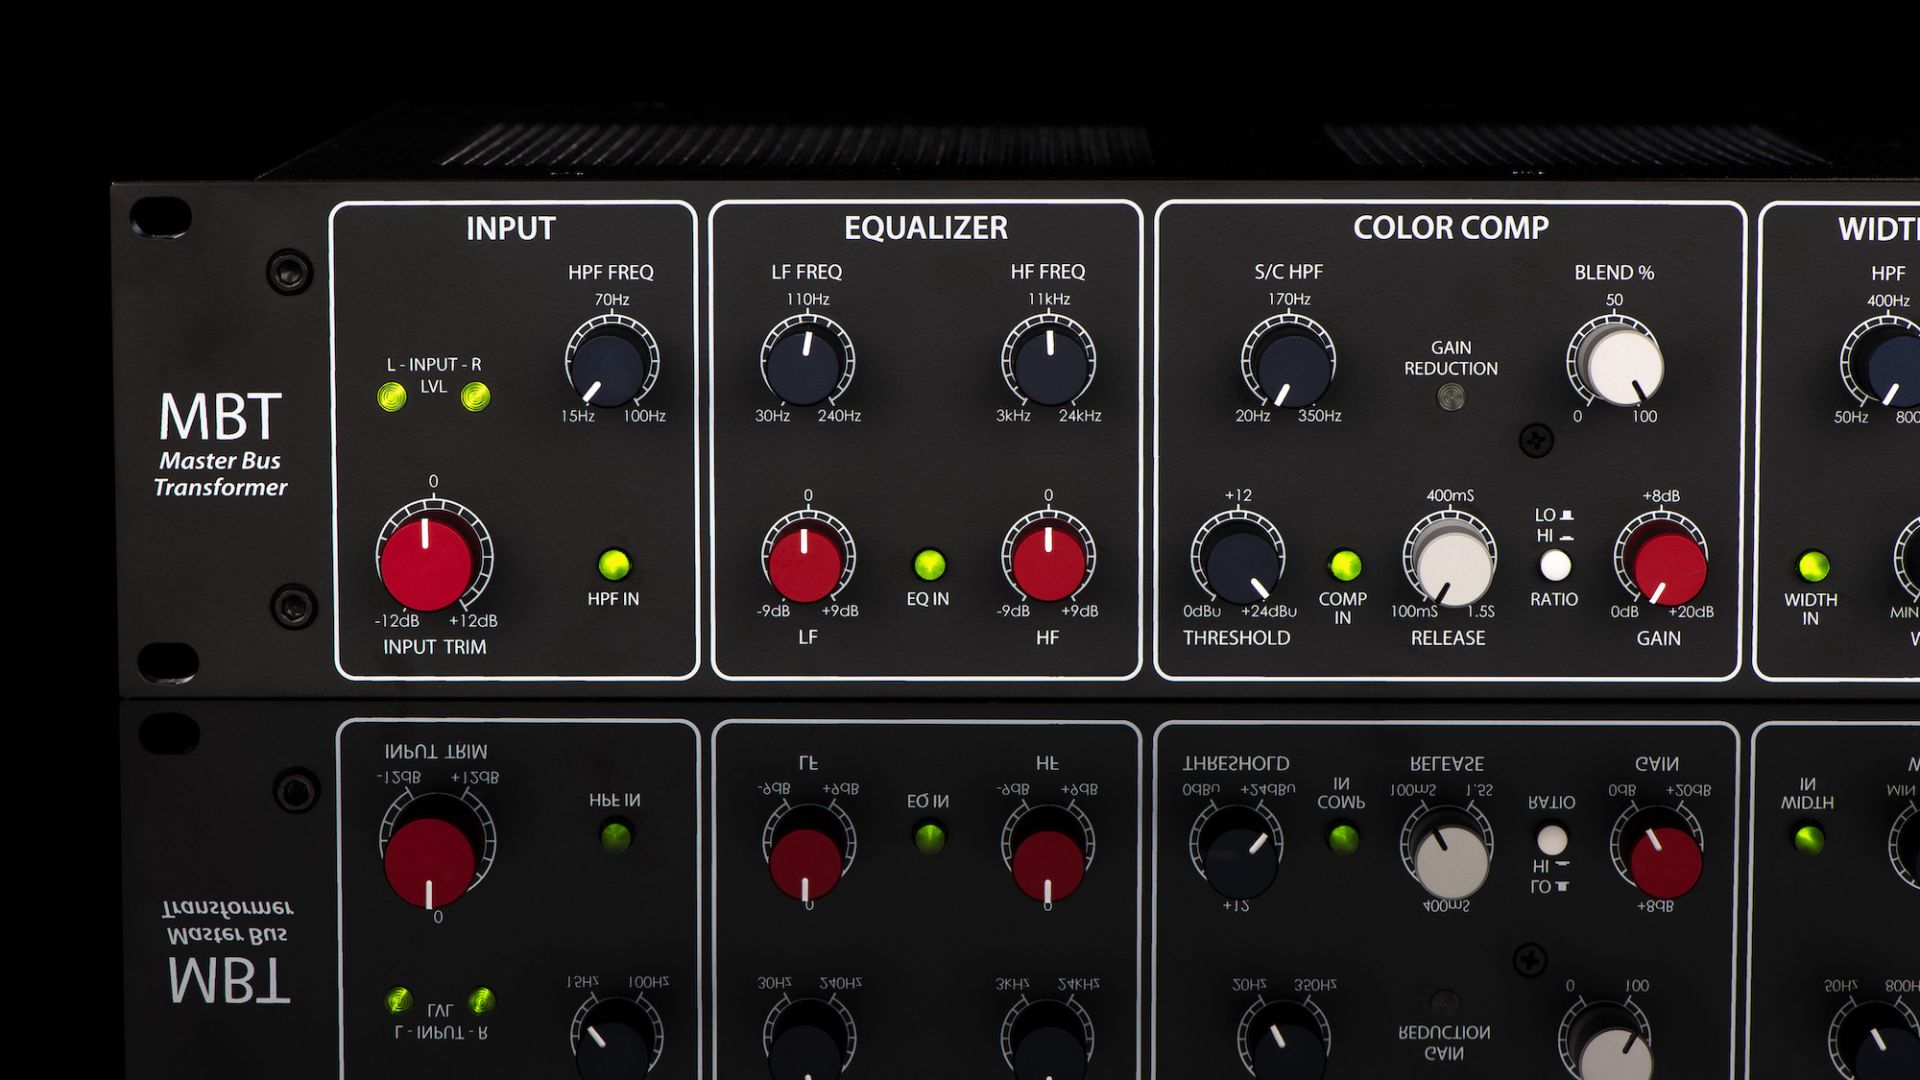1920x1080 pixels.
Task: Click the lower rack screw on left ear
Action: click(x=294, y=607)
